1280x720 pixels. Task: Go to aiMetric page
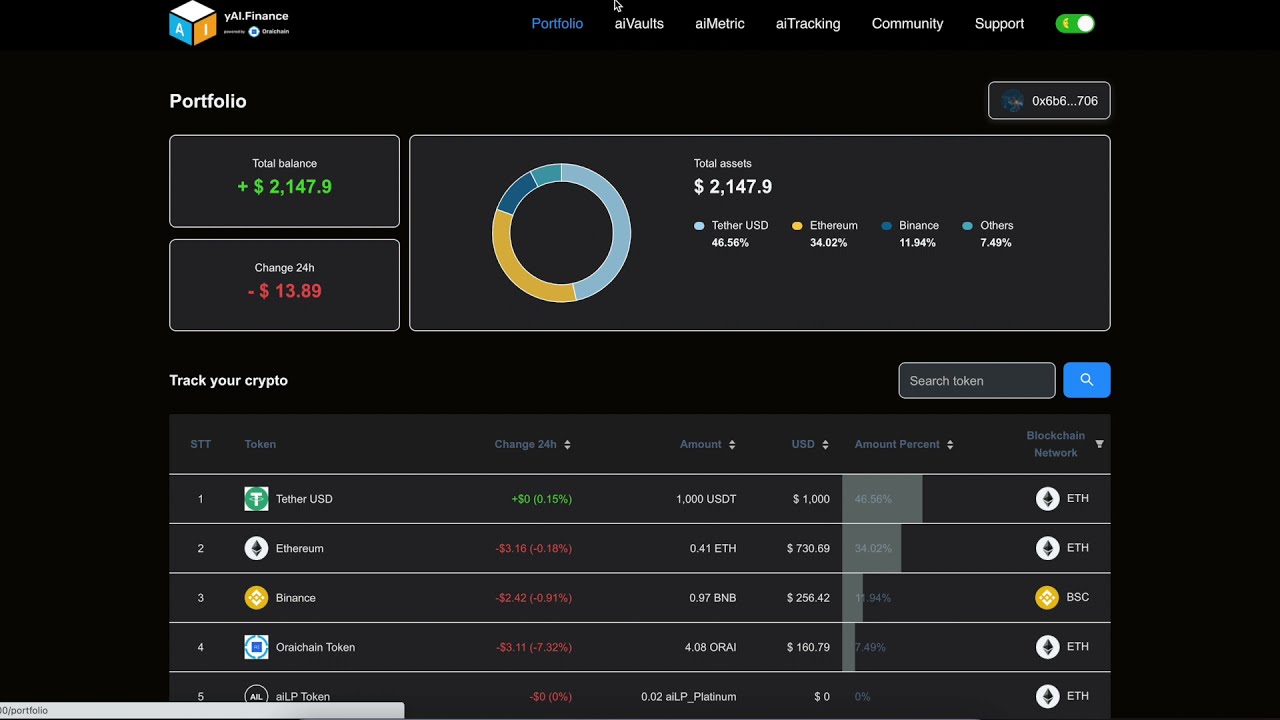(720, 24)
